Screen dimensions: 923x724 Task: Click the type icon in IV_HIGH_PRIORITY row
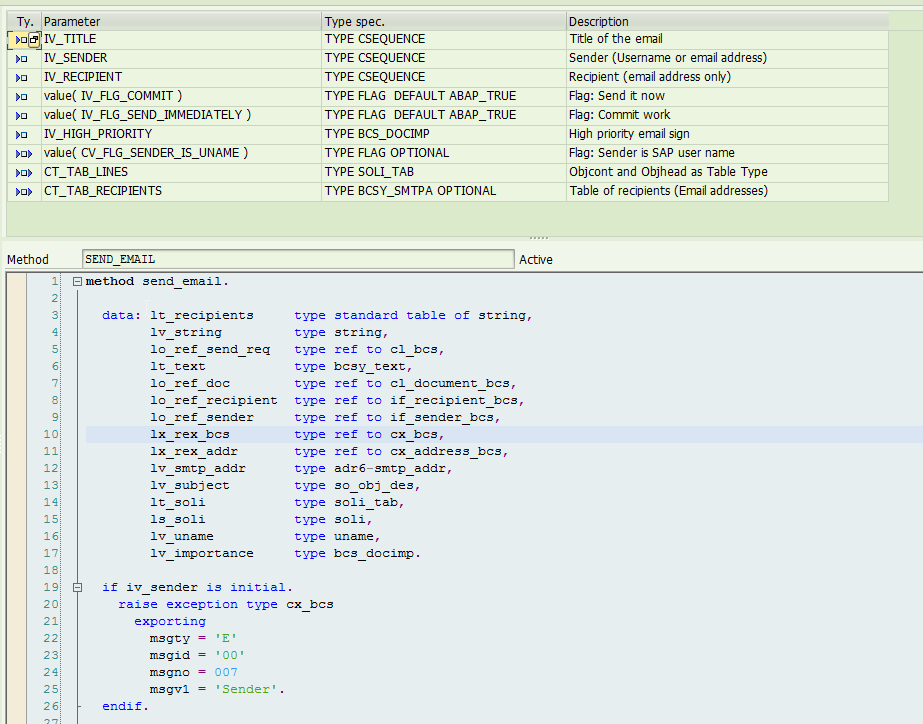pos(21,135)
